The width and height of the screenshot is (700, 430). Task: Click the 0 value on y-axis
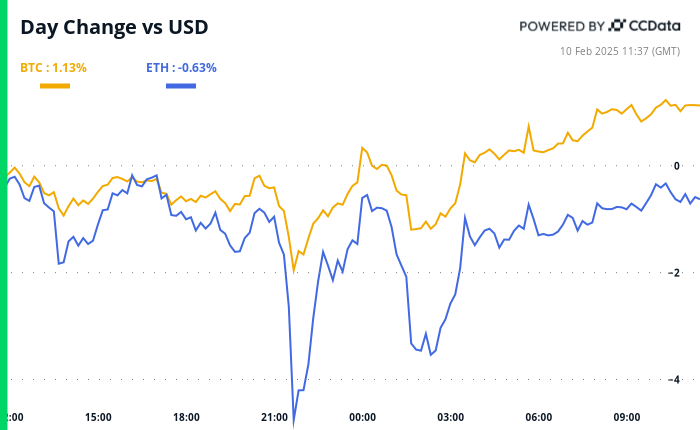pos(676,166)
